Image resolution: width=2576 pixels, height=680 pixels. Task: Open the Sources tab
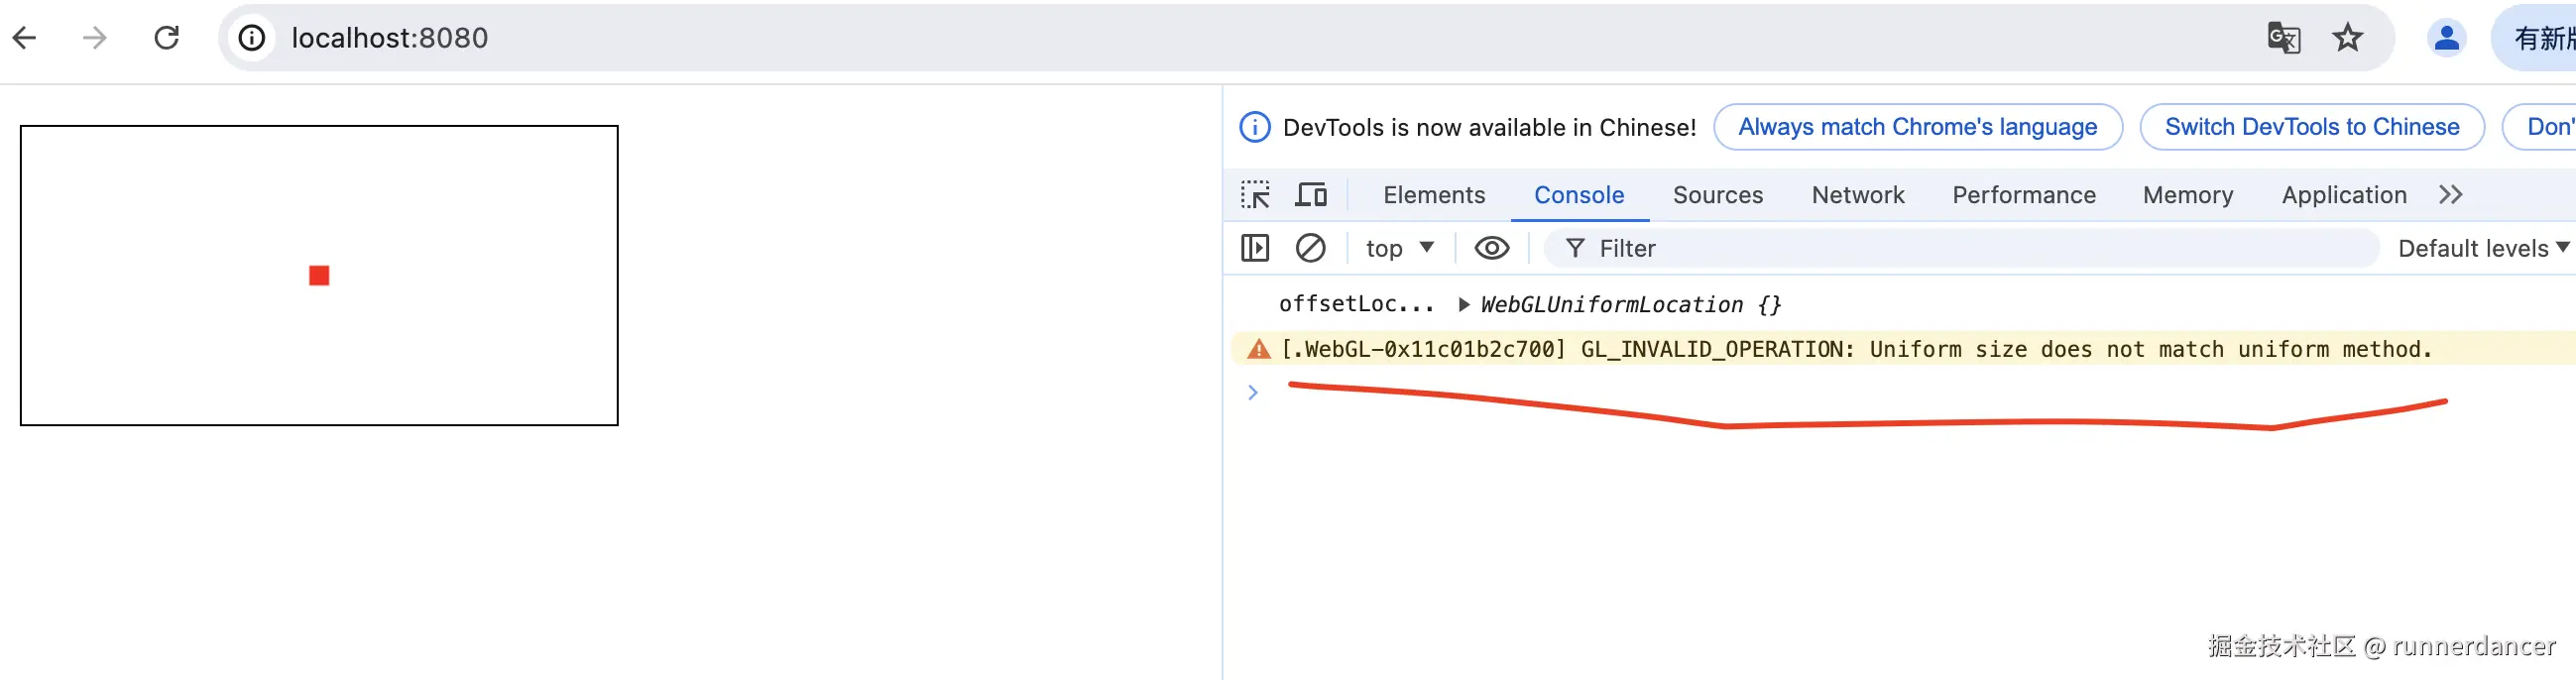tap(1718, 195)
